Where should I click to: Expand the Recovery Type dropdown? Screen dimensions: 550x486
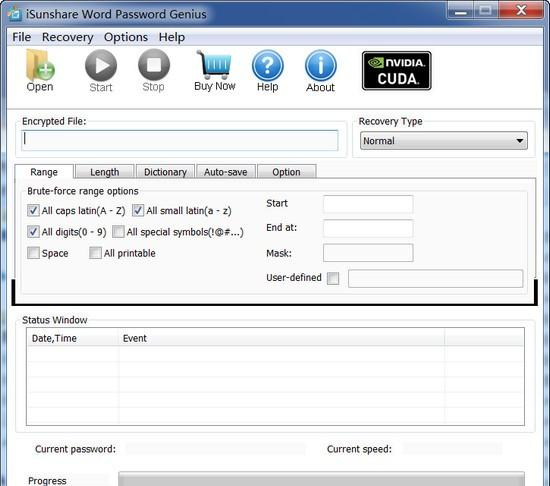click(x=444, y=141)
